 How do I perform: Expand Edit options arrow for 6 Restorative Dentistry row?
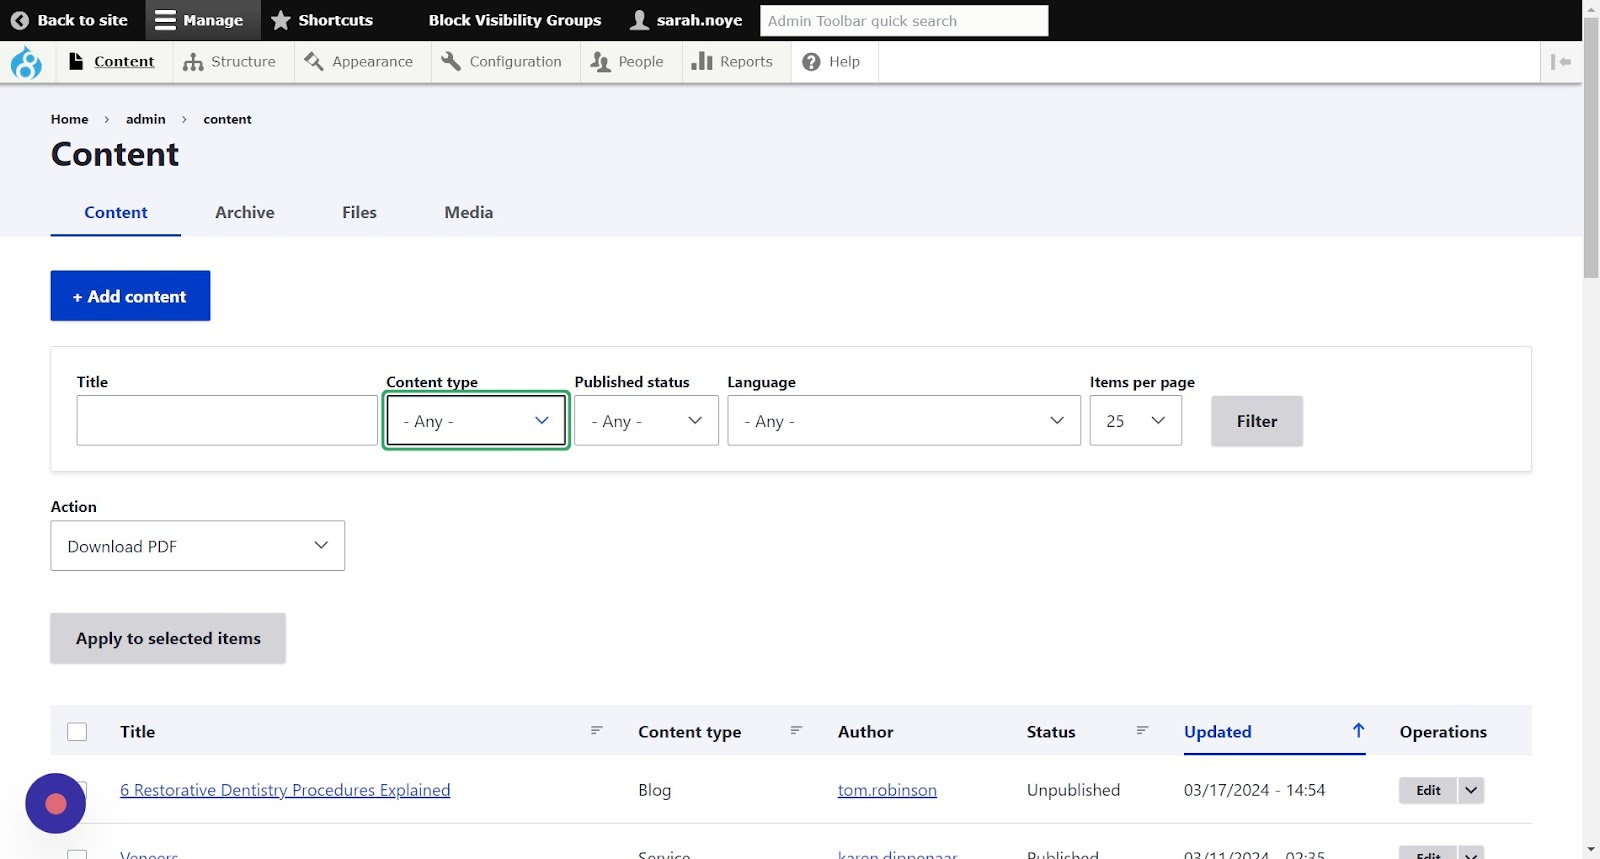coord(1471,790)
